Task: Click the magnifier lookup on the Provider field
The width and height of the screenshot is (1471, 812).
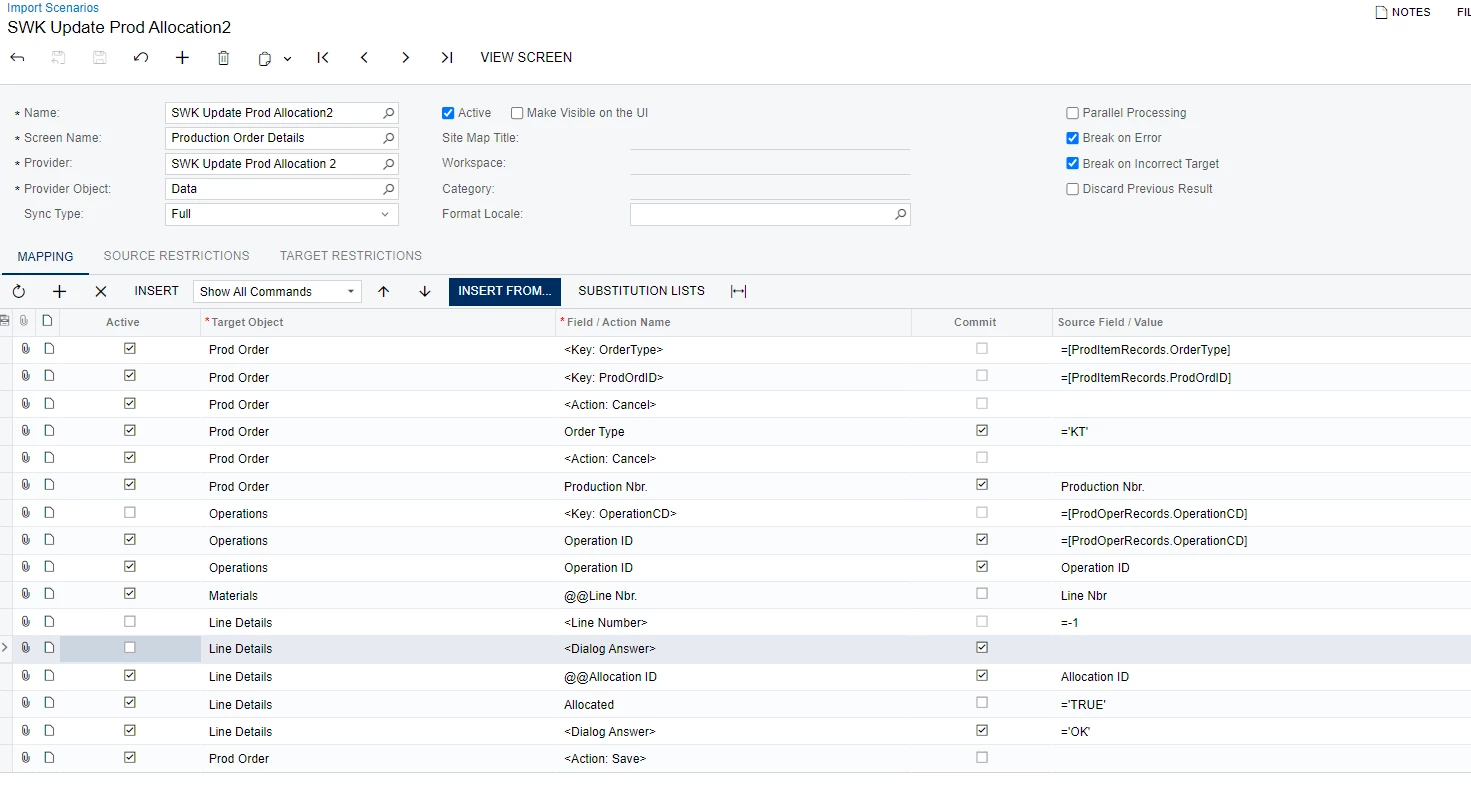Action: coord(388,163)
